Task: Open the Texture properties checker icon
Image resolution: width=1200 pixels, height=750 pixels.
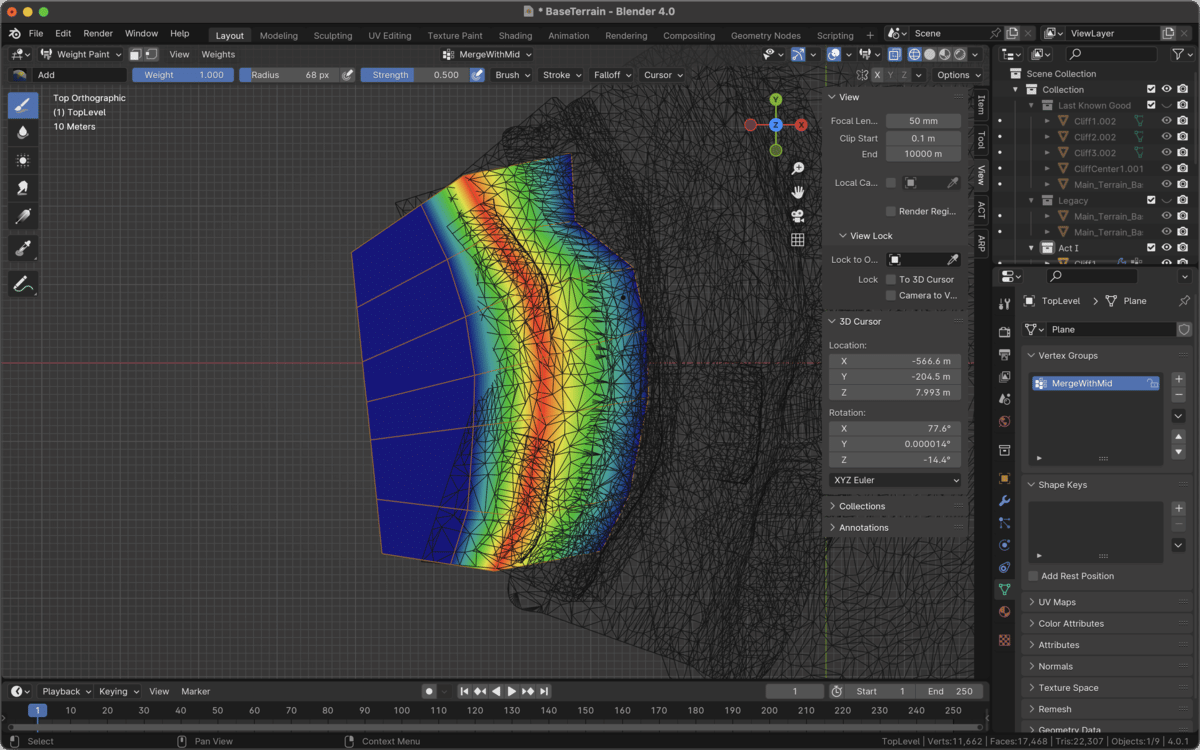Action: click(1005, 640)
